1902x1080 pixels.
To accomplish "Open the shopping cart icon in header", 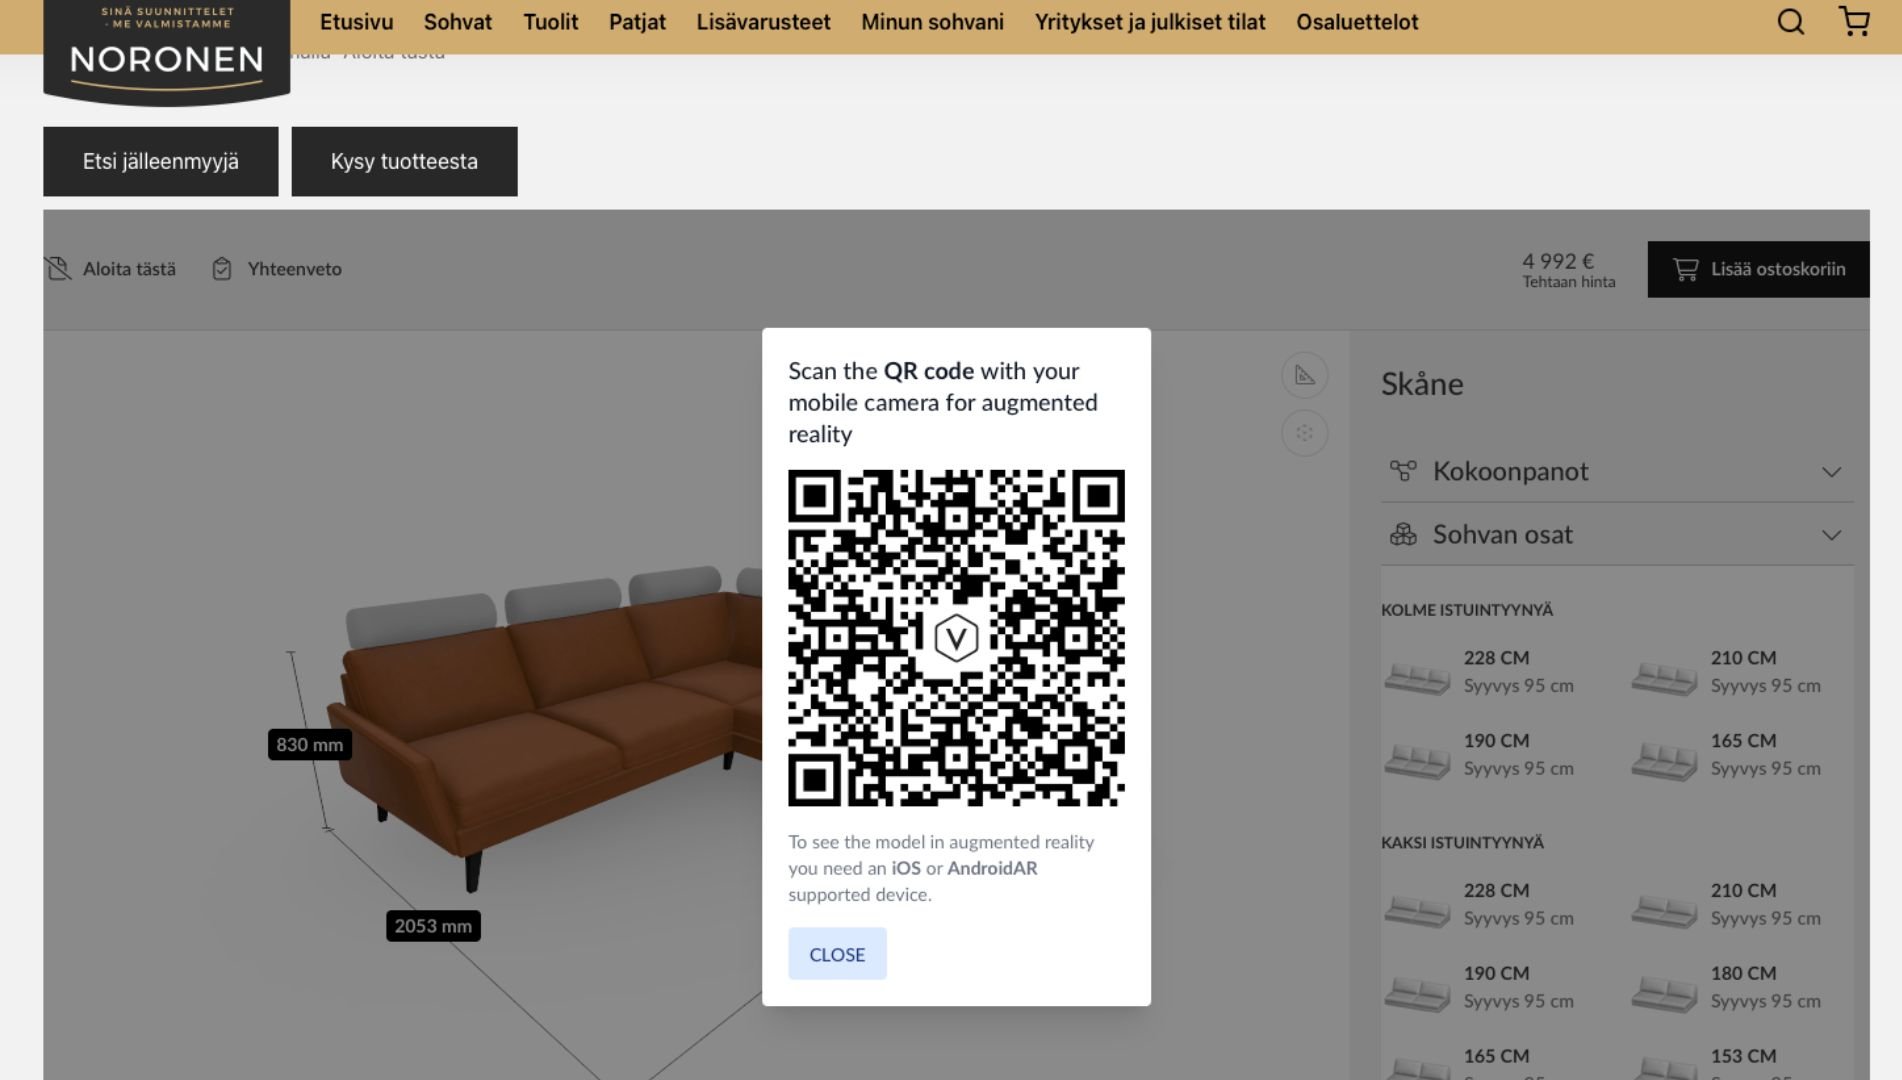I will 1854,21.
